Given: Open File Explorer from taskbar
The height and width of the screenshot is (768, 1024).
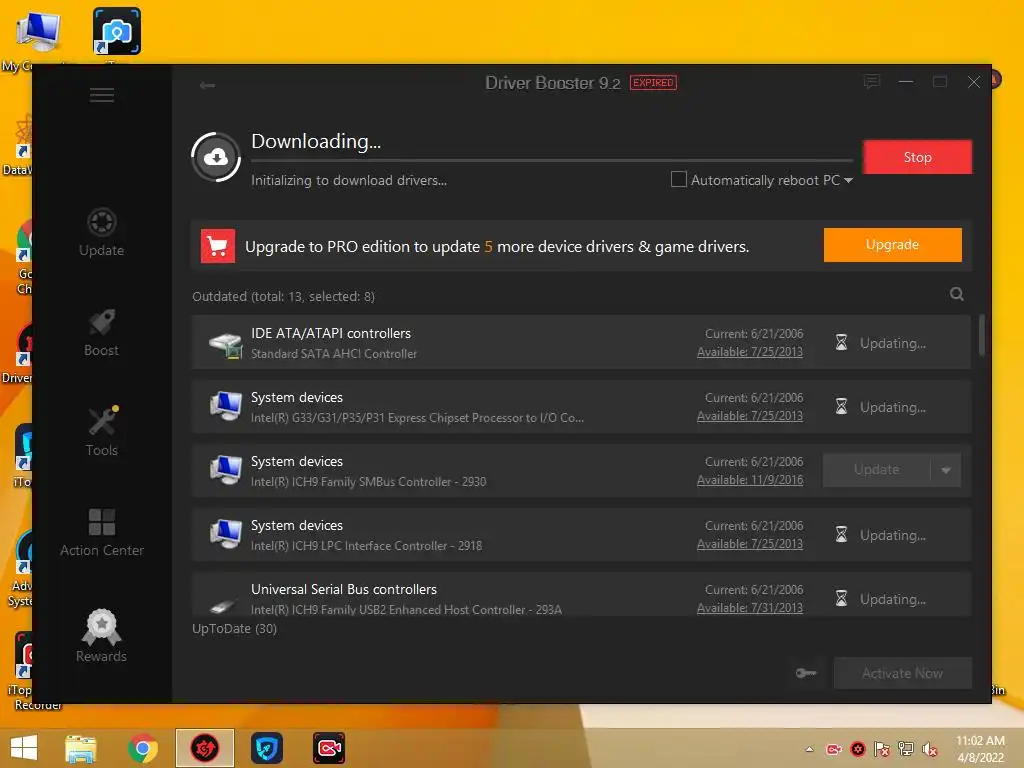Looking at the screenshot, I should coord(81,748).
